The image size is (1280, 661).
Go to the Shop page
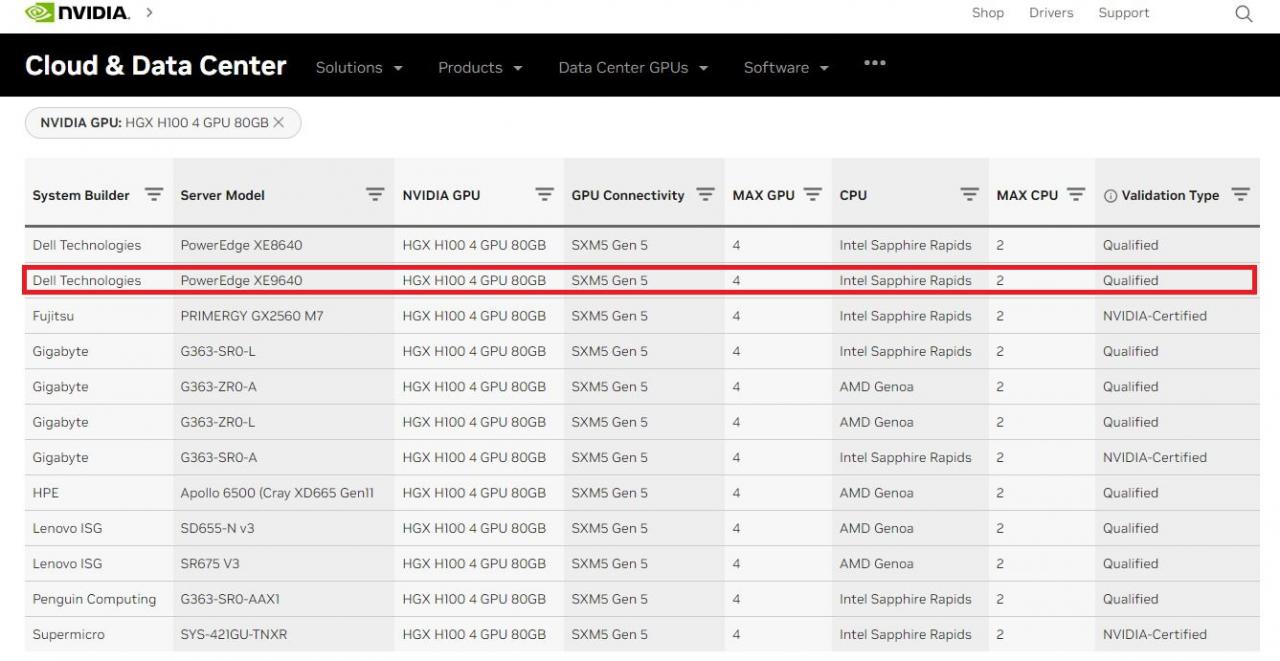pyautogui.click(x=987, y=13)
